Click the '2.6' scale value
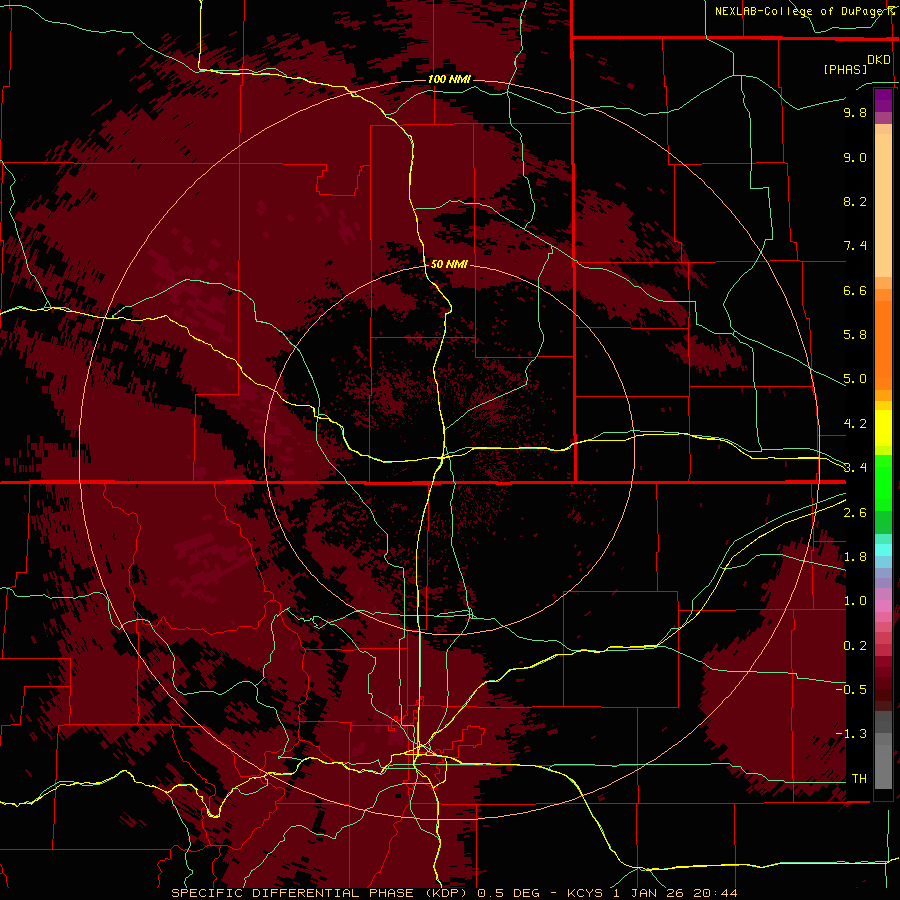The image size is (900, 900). click(x=855, y=513)
